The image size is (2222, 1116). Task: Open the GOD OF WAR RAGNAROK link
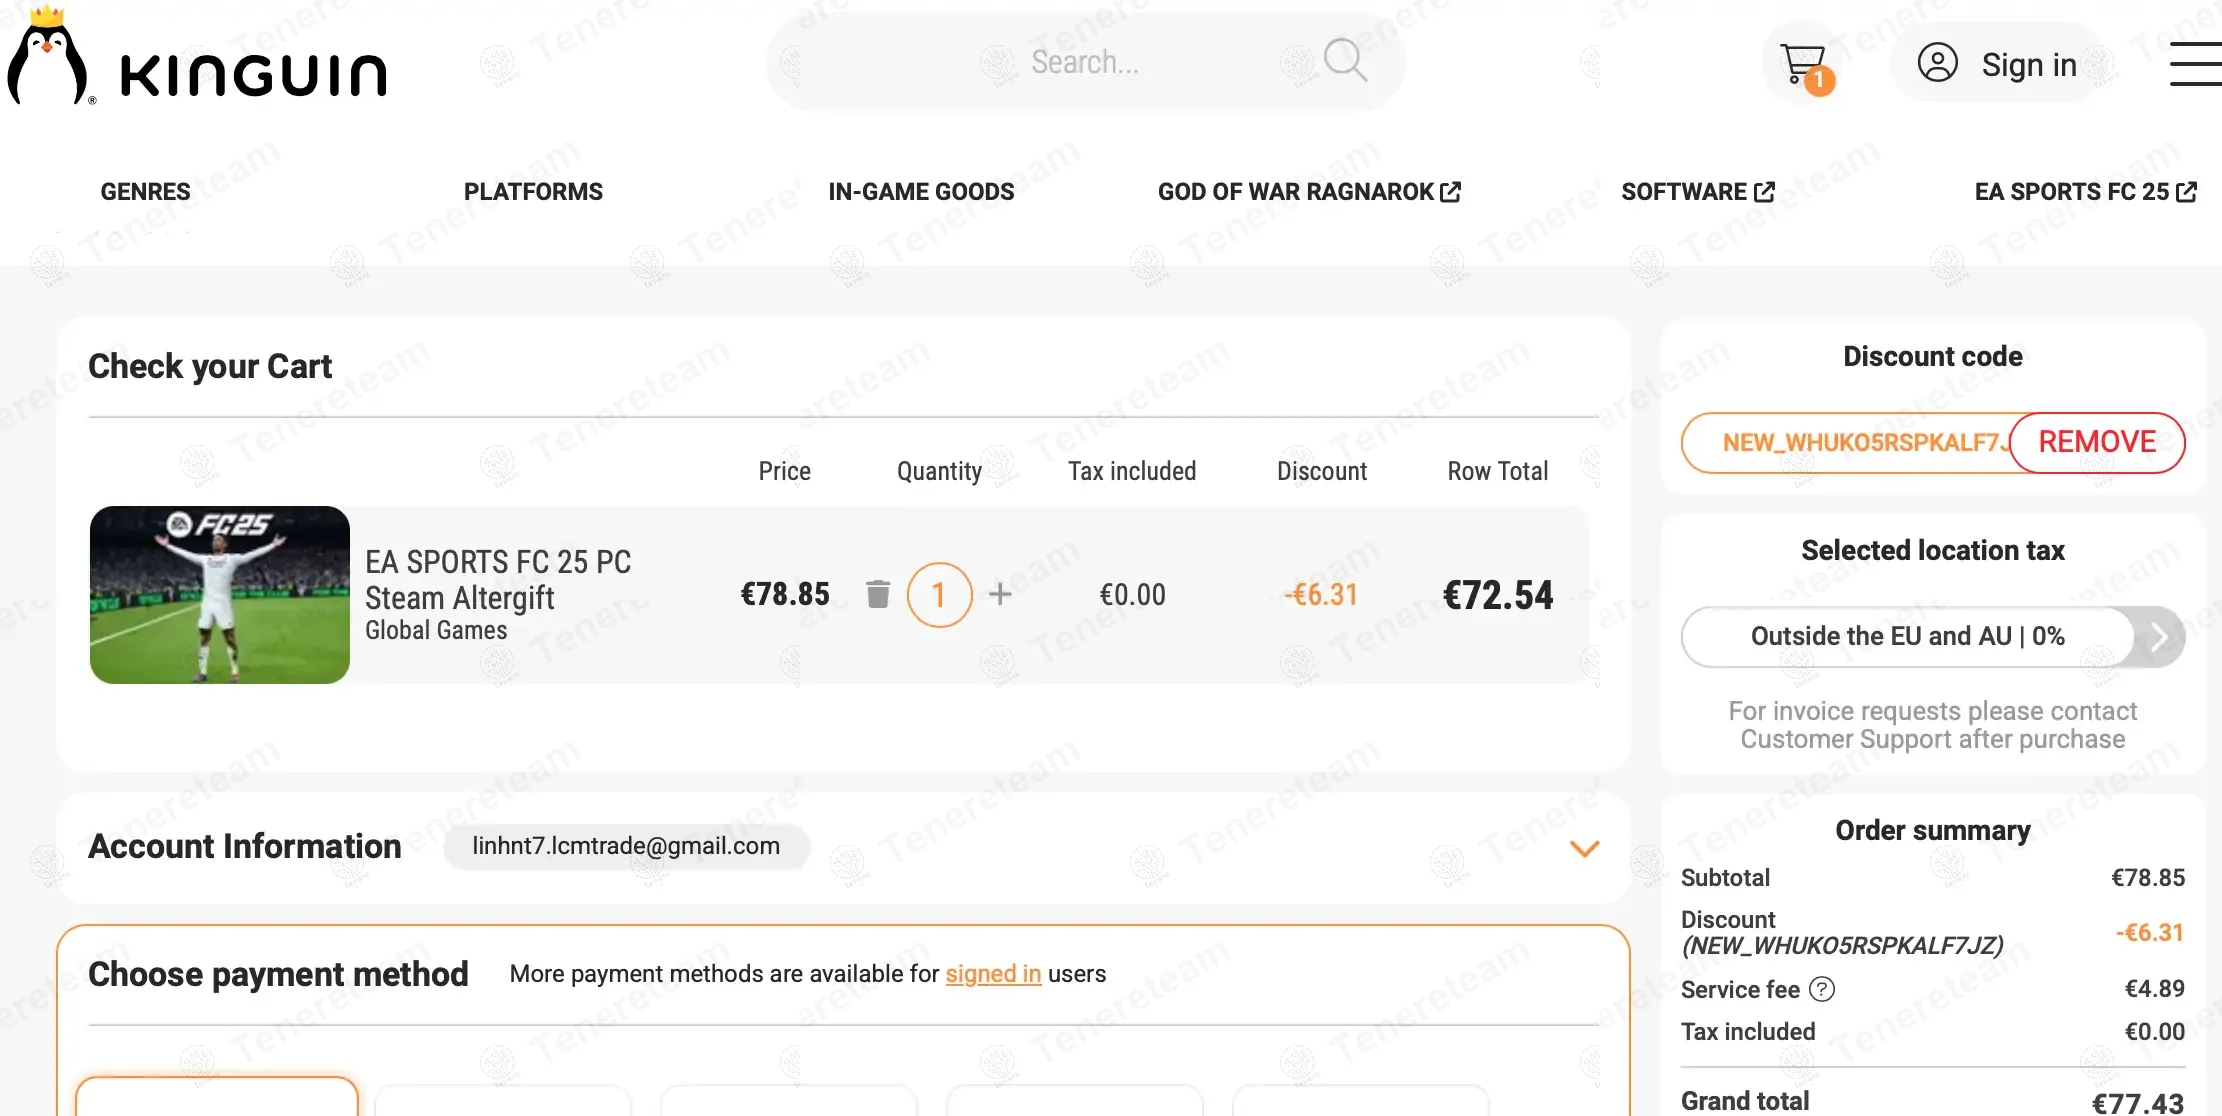pyautogui.click(x=1309, y=192)
